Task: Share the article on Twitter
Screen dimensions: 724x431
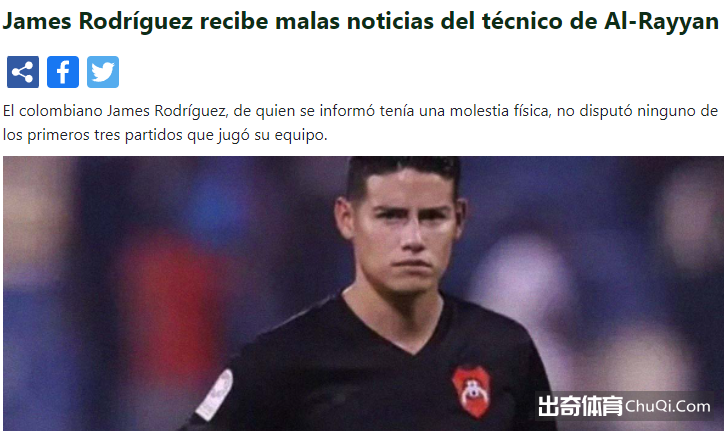Action: click(x=103, y=72)
